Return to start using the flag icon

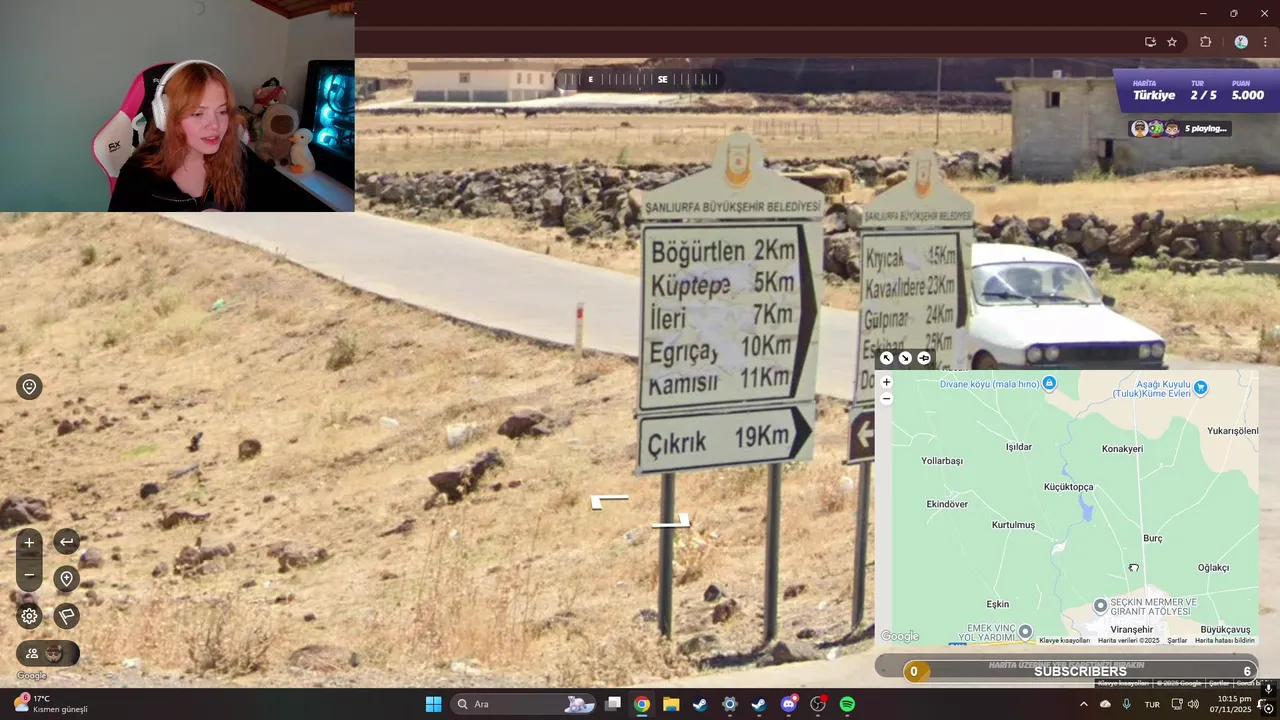coord(66,616)
